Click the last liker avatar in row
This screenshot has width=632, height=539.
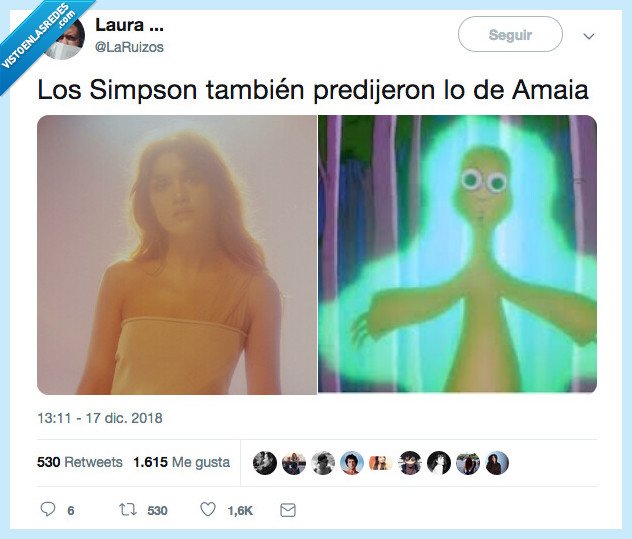497,463
